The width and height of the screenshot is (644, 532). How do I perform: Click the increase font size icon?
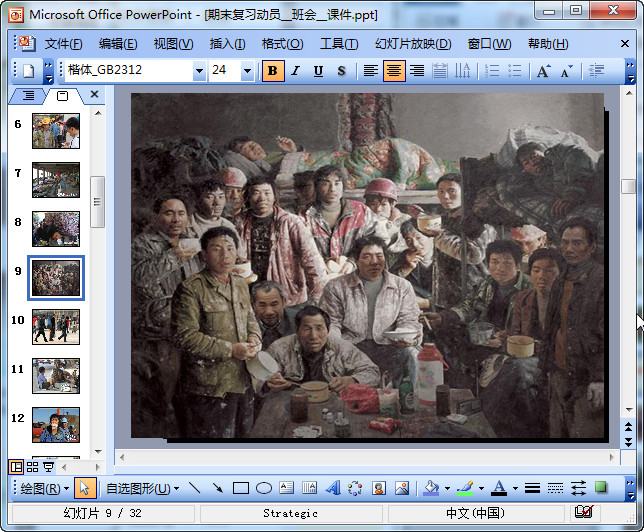click(543, 71)
